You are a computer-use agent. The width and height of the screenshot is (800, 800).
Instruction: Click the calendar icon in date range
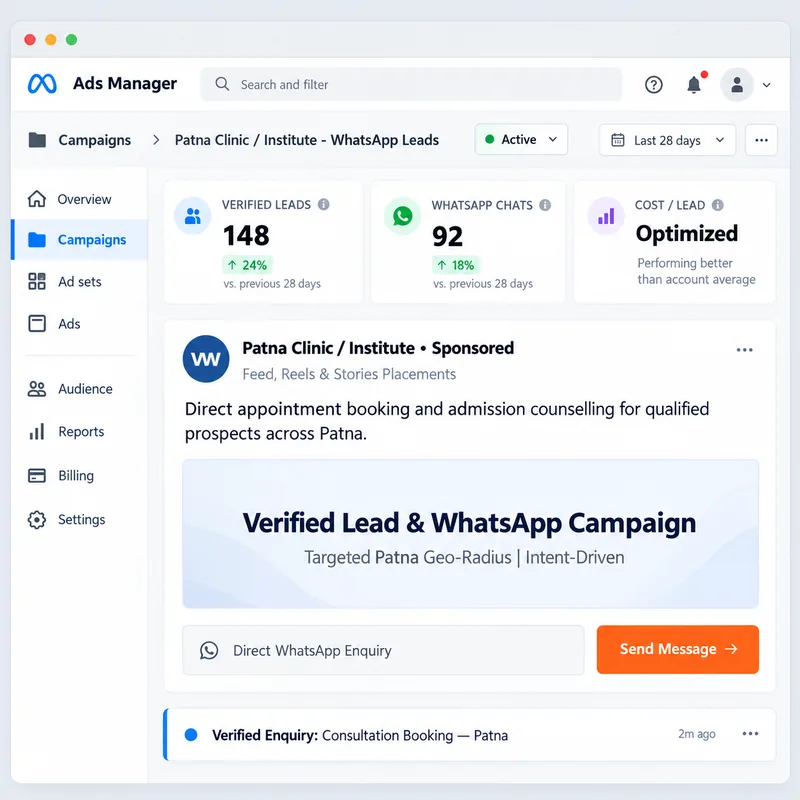[x=617, y=140]
